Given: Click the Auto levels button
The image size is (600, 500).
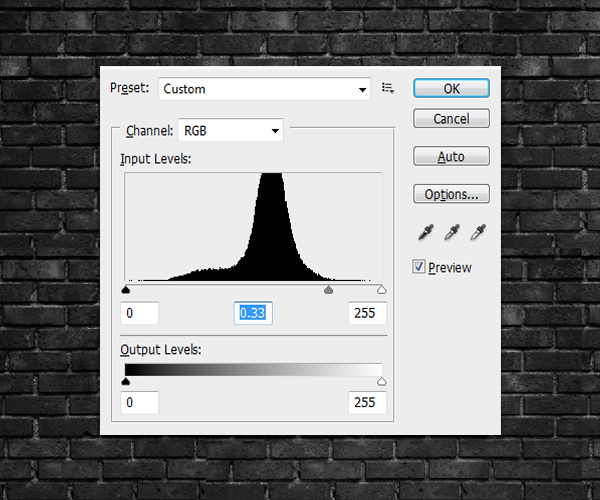Looking at the screenshot, I should coord(451,157).
